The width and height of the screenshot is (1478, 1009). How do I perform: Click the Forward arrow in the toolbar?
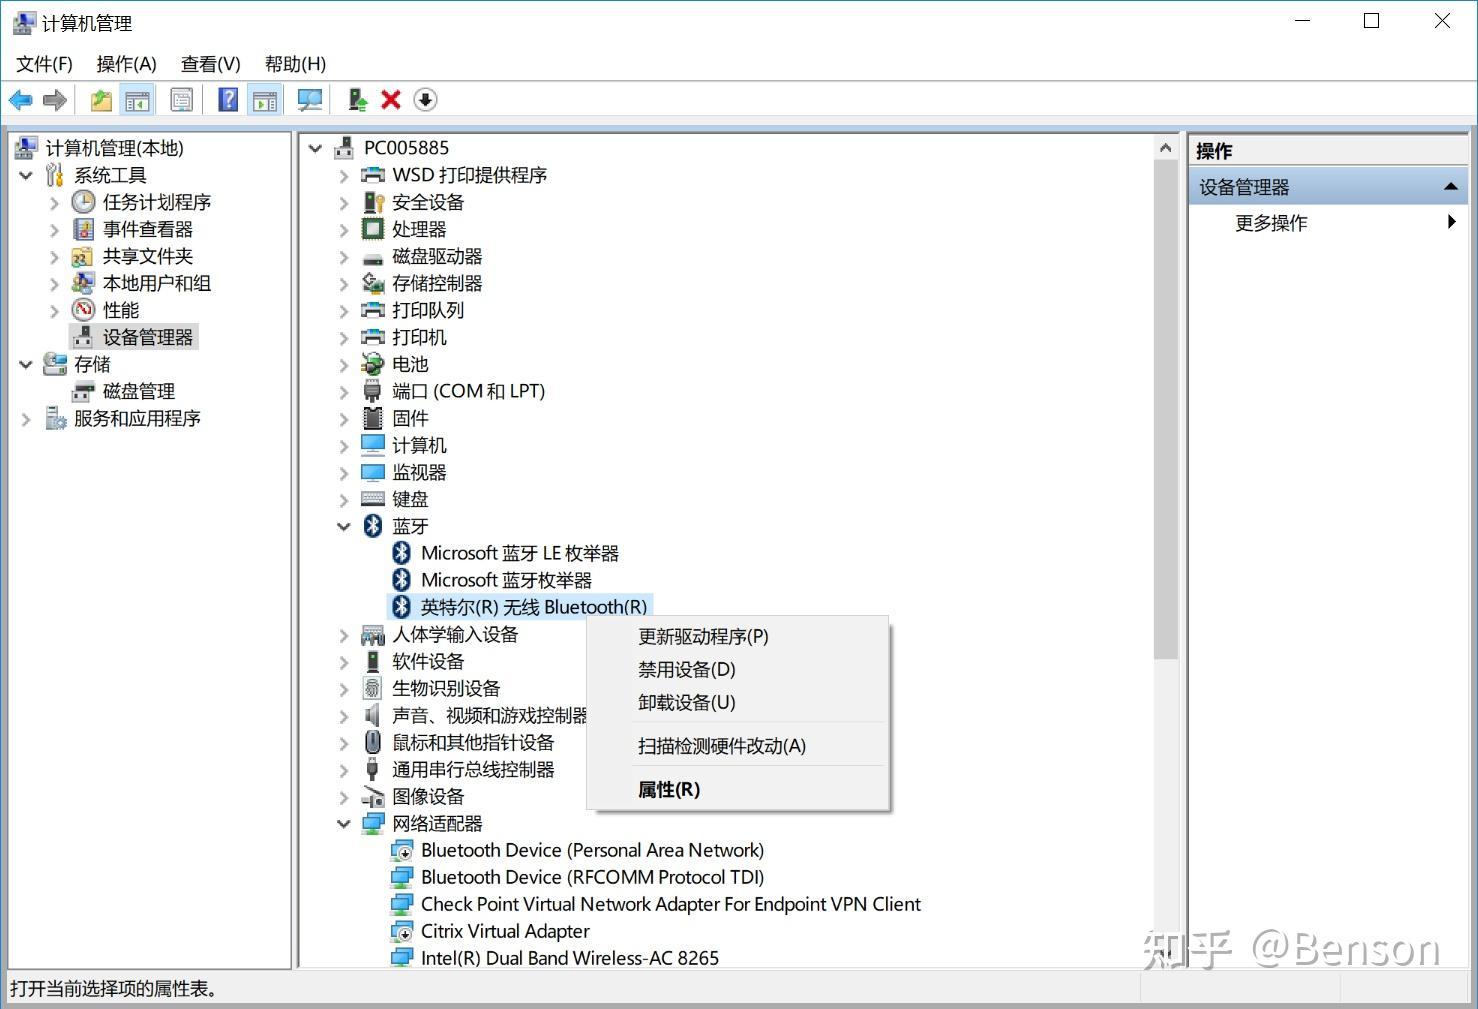(x=55, y=100)
